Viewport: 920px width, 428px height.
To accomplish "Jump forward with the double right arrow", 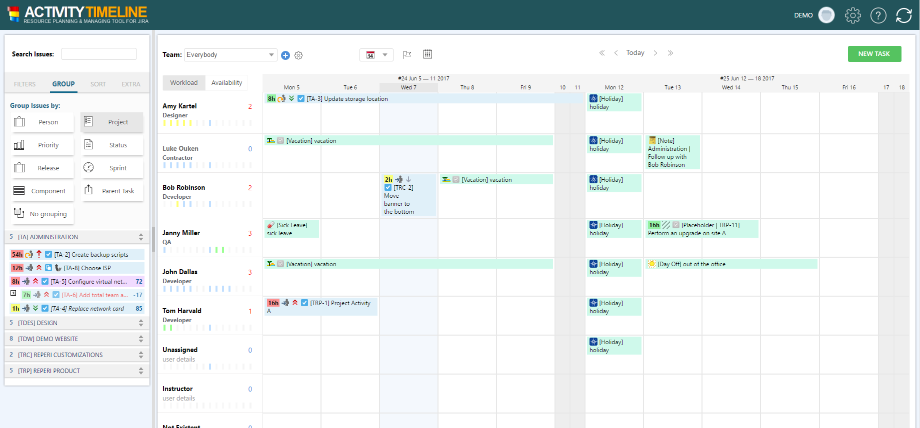I will [670, 53].
